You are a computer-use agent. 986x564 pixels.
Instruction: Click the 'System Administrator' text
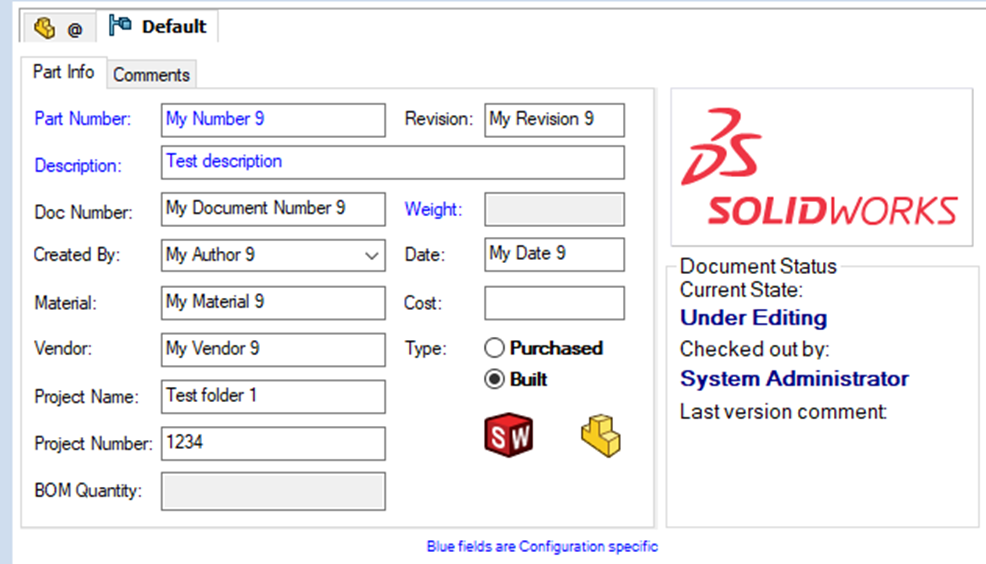(794, 379)
